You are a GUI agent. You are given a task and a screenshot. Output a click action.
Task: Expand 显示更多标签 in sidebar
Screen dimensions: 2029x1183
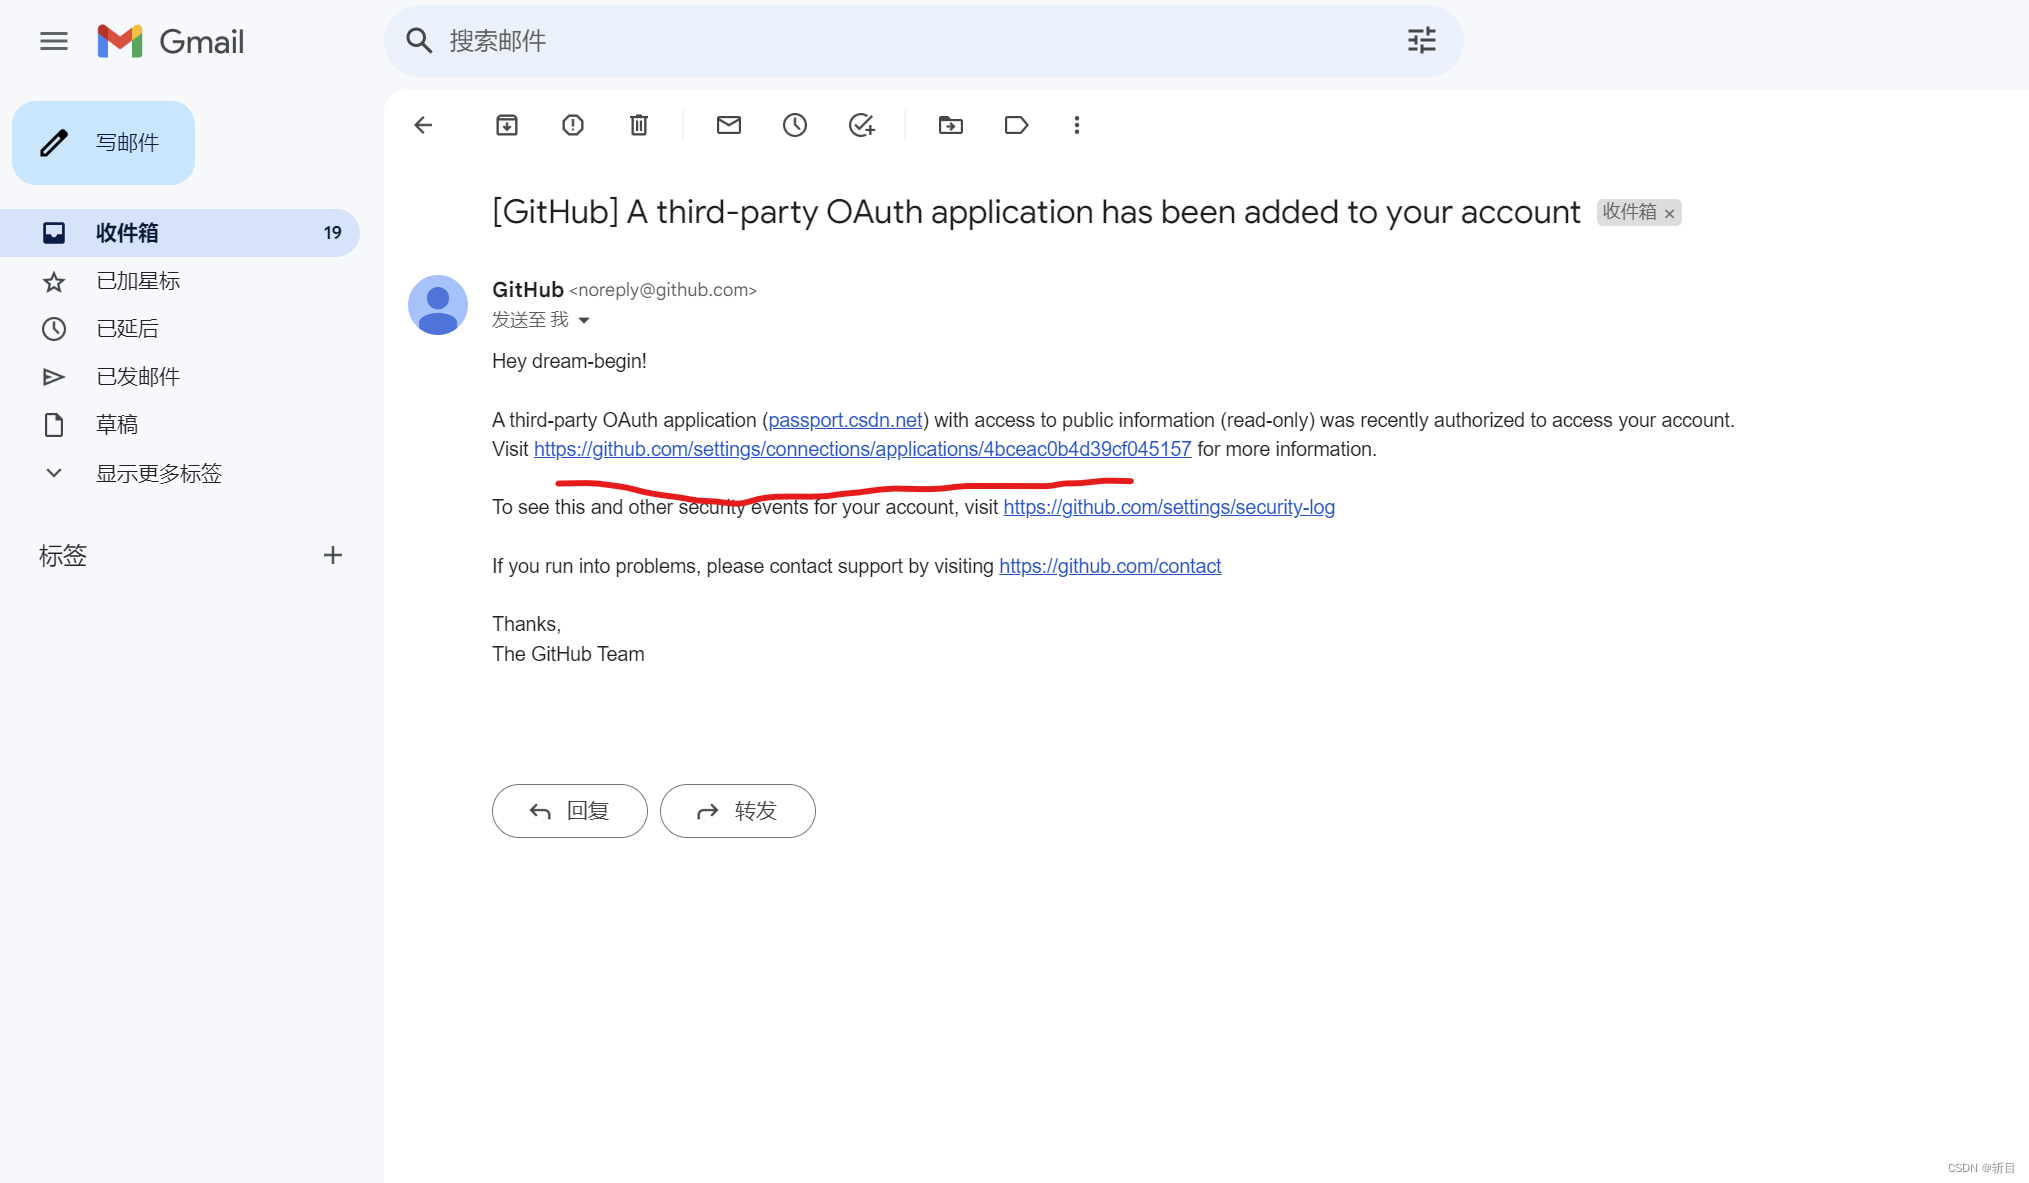160,473
